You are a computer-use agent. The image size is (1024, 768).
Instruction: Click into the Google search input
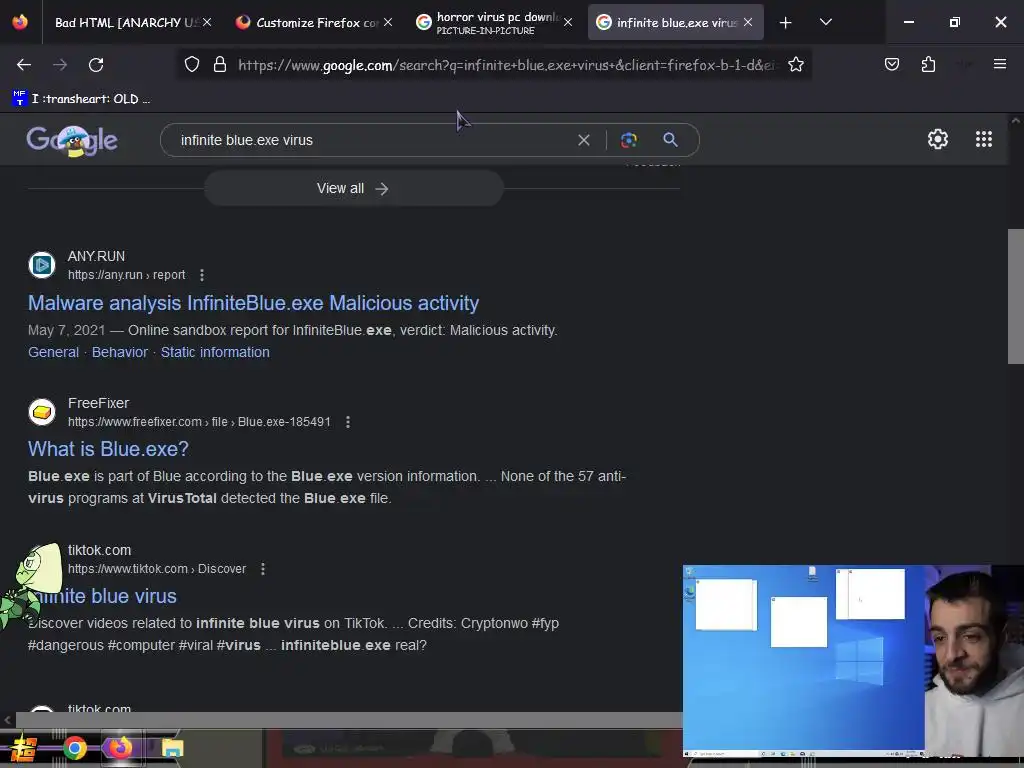pyautogui.click(x=372, y=140)
